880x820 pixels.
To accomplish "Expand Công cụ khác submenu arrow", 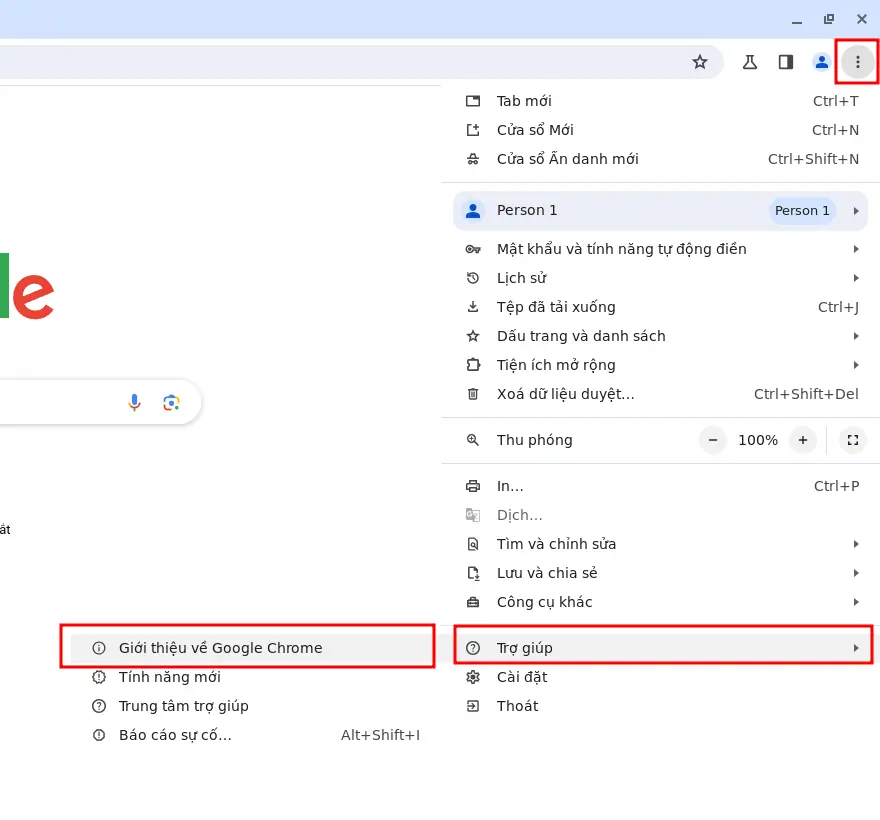I will (856, 602).
